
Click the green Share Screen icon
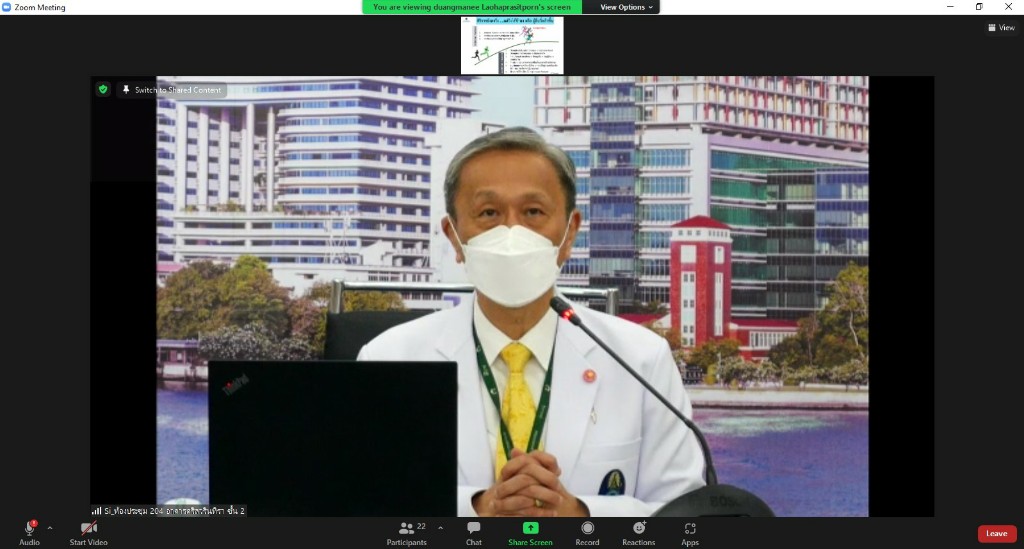[x=530, y=529]
